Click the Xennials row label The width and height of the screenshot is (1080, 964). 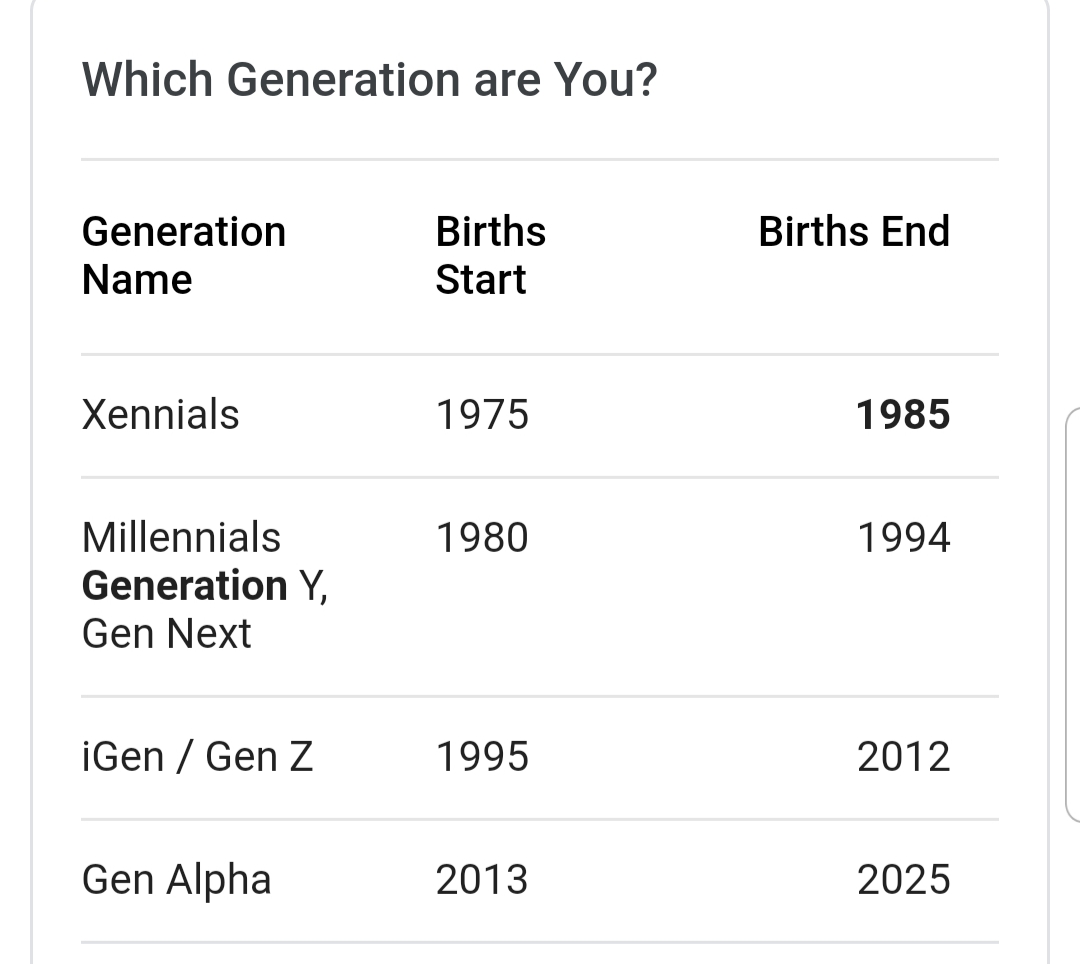tap(160, 415)
